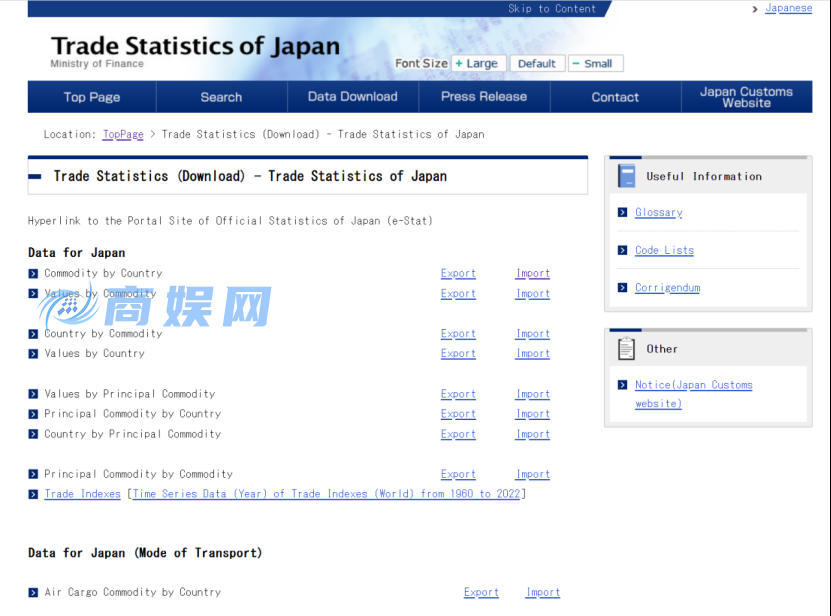Select the Large font size option

pos(478,63)
